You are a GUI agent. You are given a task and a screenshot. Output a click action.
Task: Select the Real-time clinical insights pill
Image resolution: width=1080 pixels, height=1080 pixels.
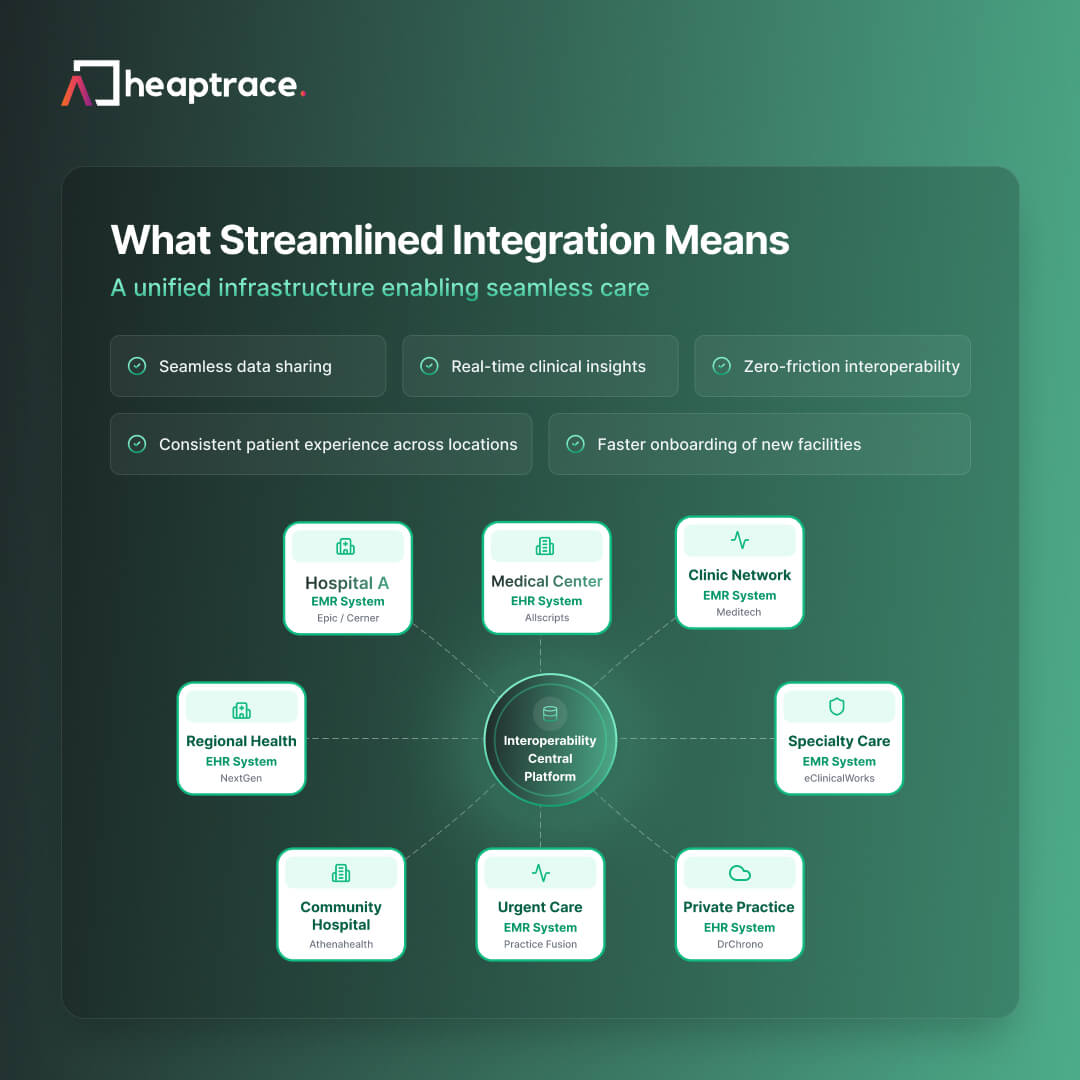(x=540, y=366)
